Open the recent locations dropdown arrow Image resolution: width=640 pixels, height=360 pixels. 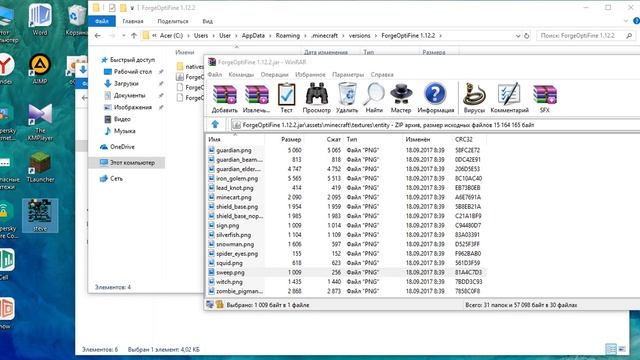124,36
